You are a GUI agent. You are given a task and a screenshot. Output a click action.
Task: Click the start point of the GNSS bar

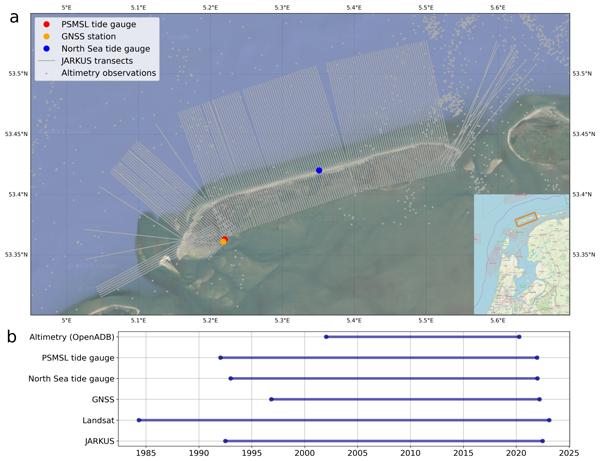point(271,399)
